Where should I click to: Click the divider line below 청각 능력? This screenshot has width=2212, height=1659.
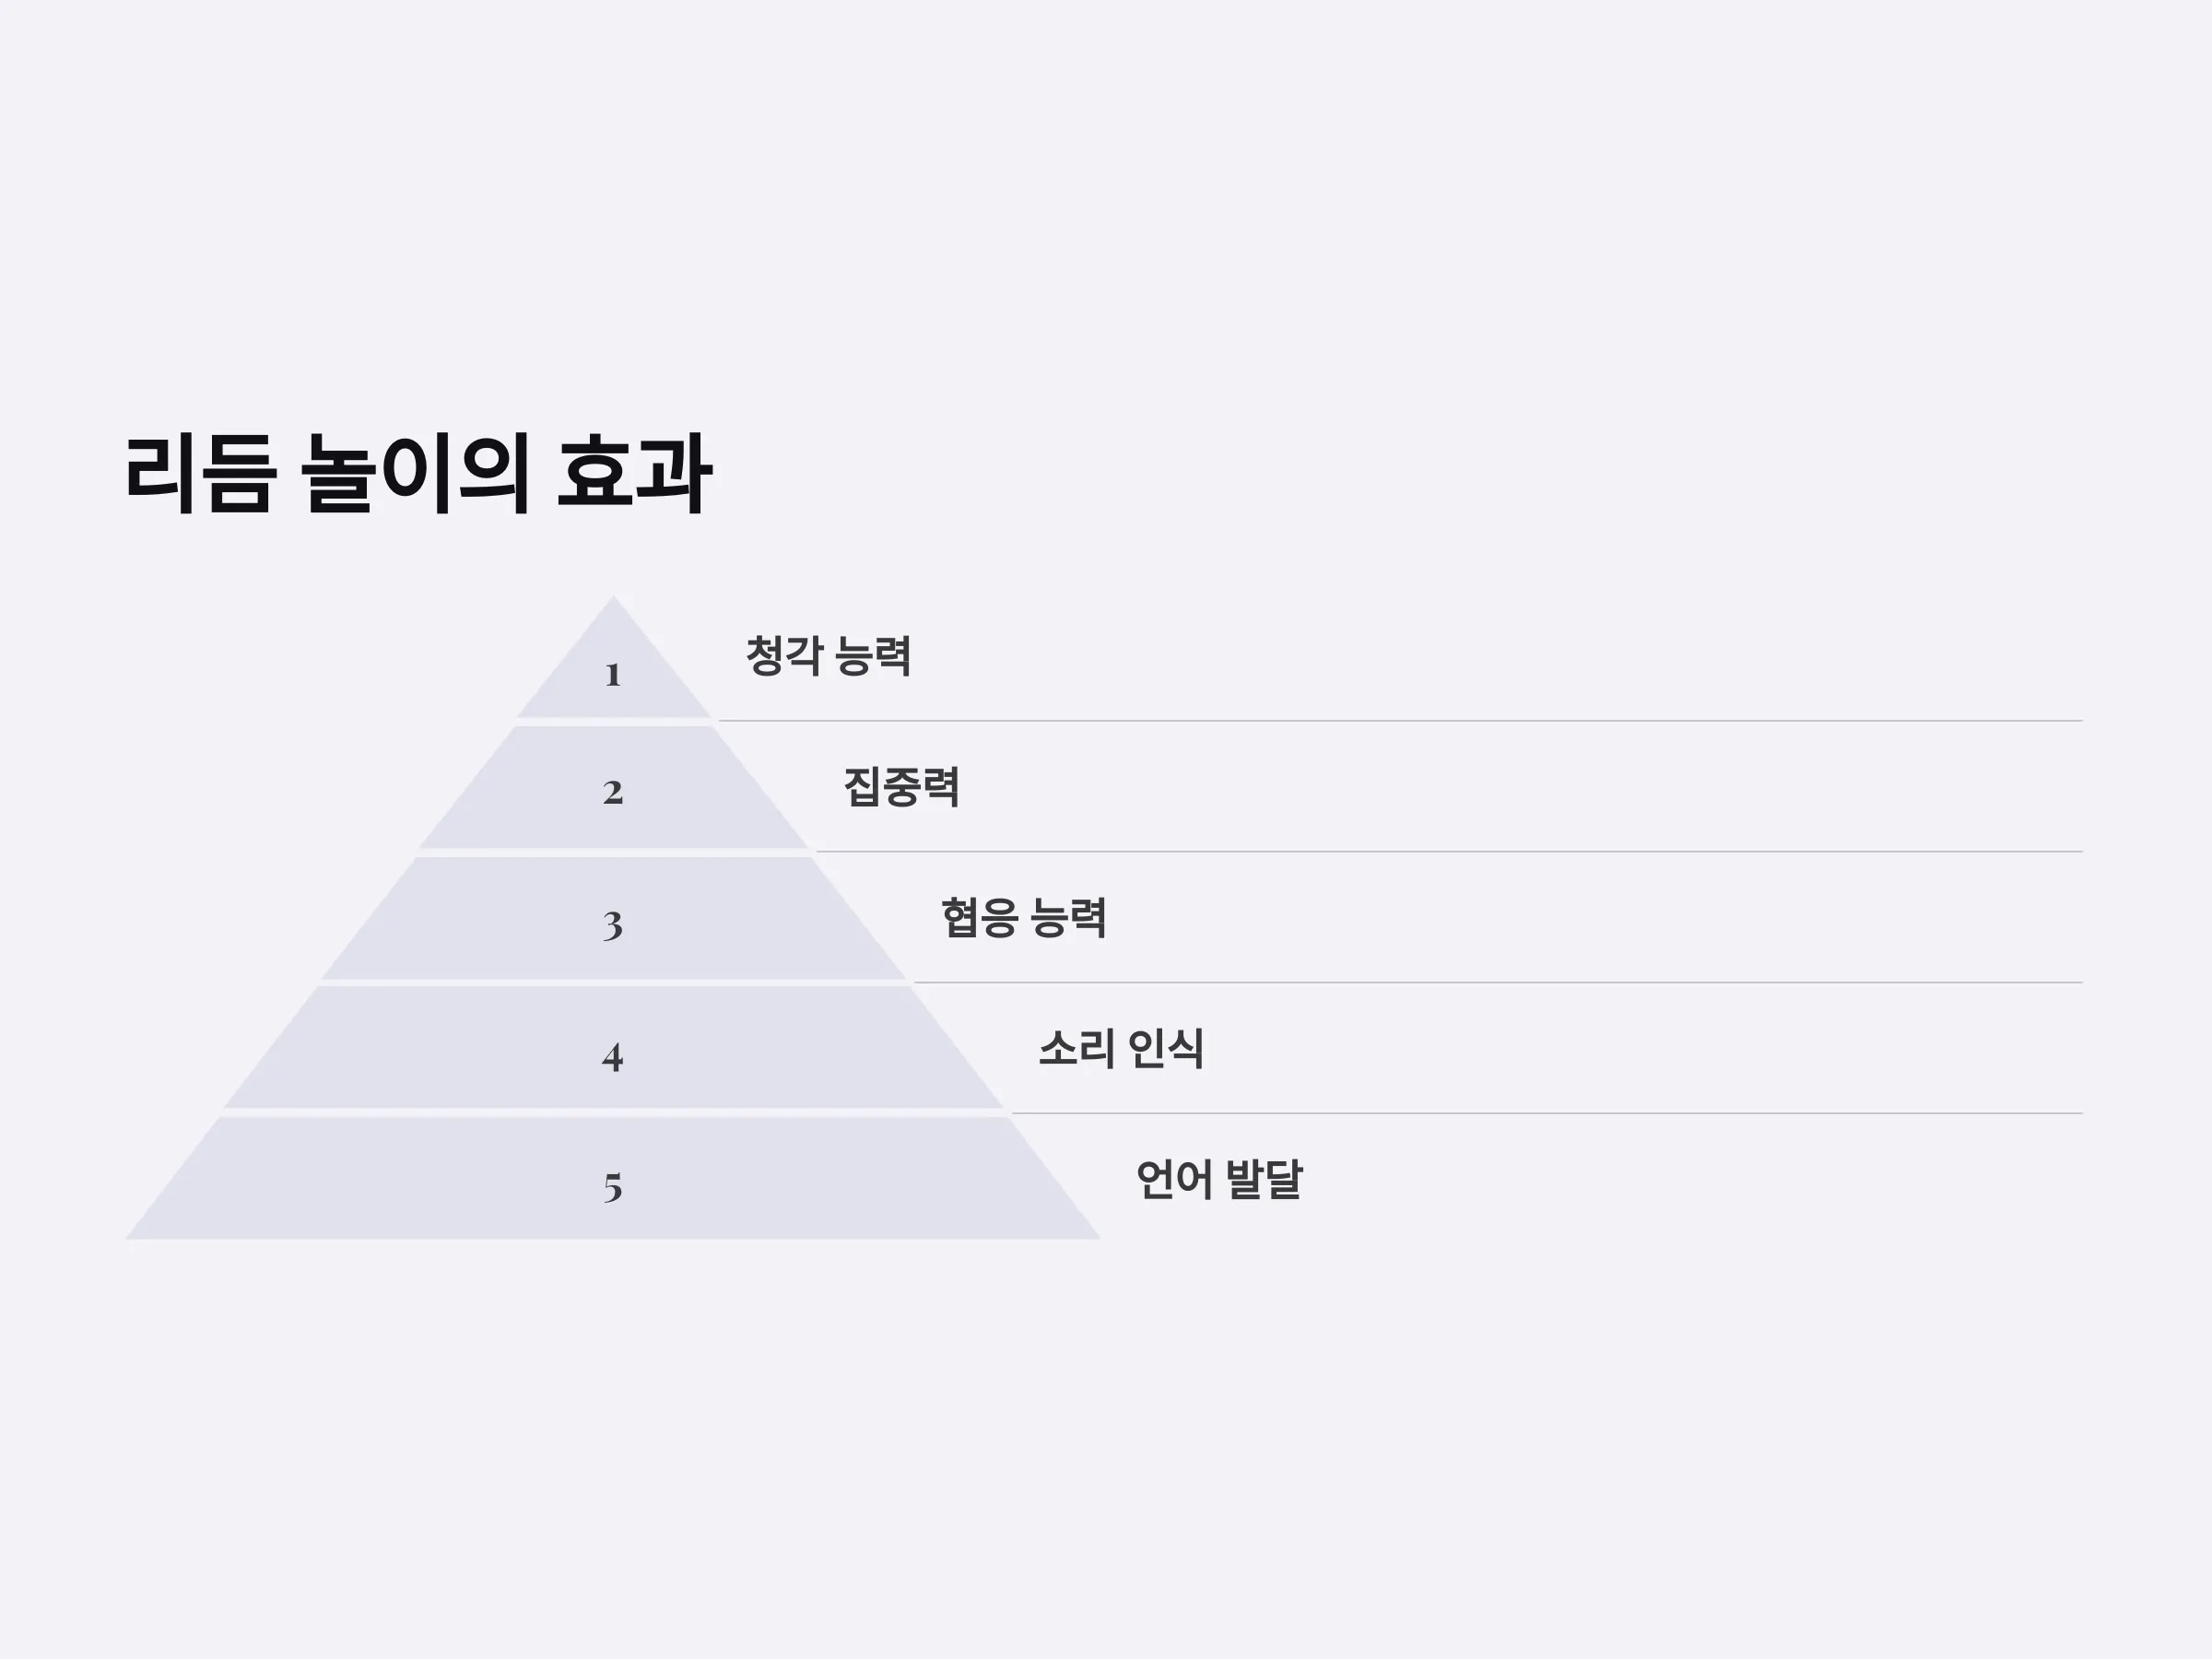pos(1400,720)
